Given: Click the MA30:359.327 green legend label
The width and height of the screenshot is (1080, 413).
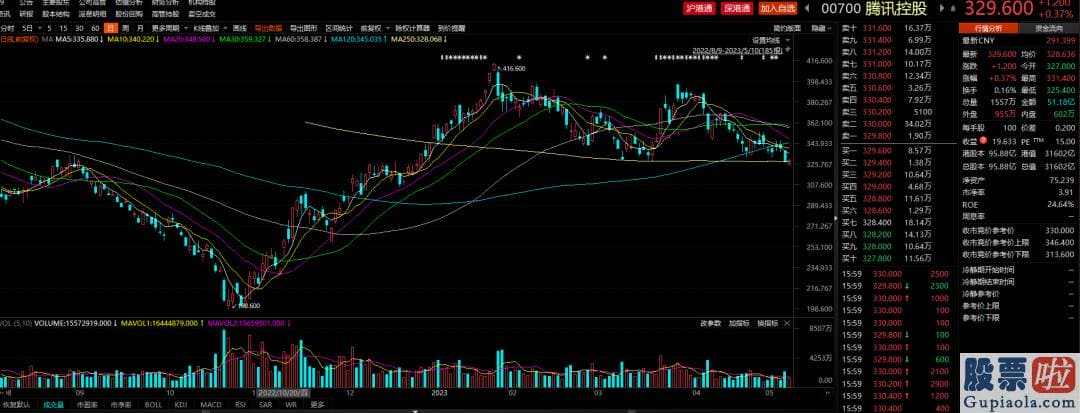Looking at the screenshot, I should 246,40.
